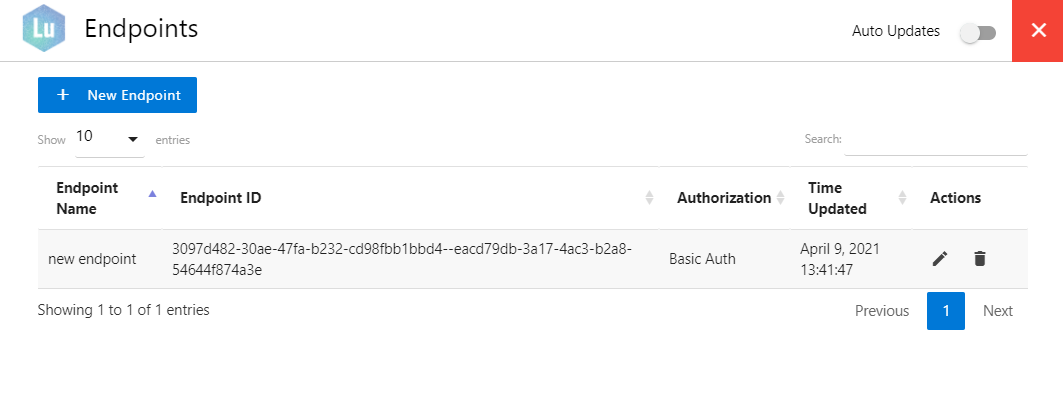Sort by Authorization arrows icon
Viewport: 1063px width, 411px height.
point(780,198)
